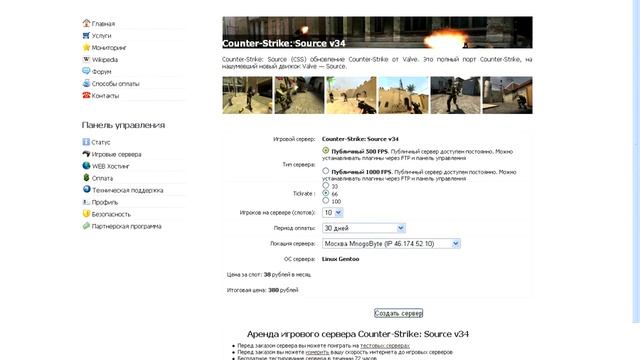Open the Период оплаты dropdown

pos(364,228)
